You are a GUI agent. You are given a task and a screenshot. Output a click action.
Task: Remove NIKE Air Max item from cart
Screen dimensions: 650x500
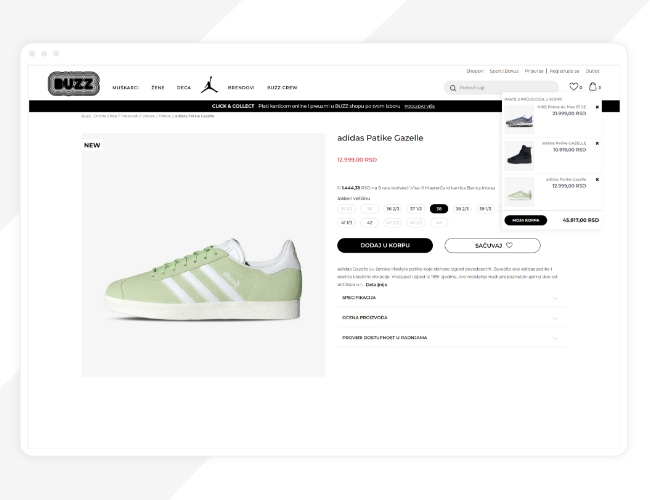pos(597,107)
